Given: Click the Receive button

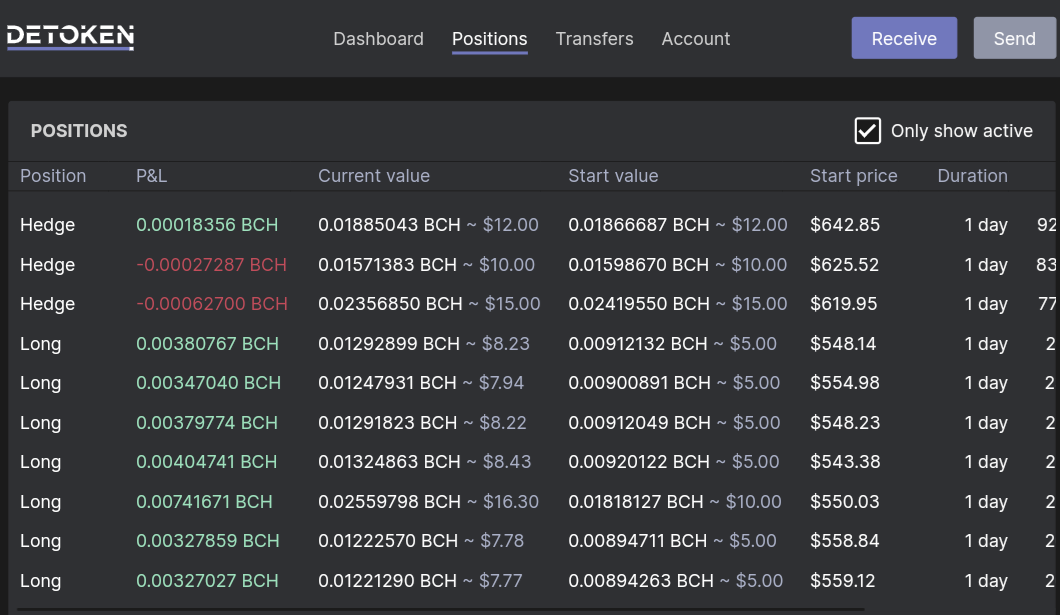Looking at the screenshot, I should [904, 38].
